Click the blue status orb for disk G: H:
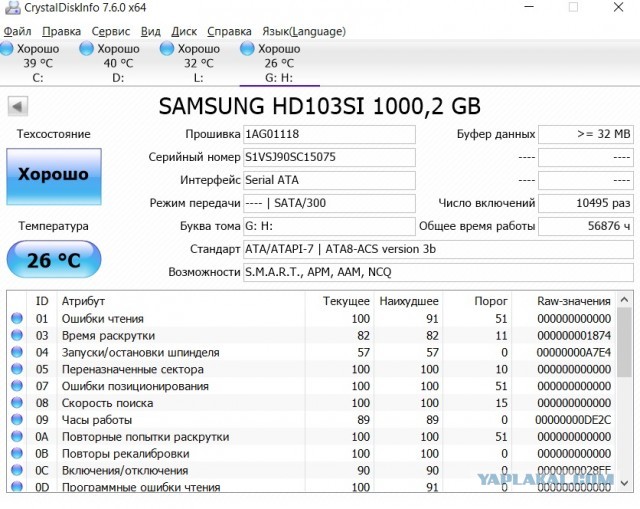The image size is (640, 509). (x=247, y=48)
